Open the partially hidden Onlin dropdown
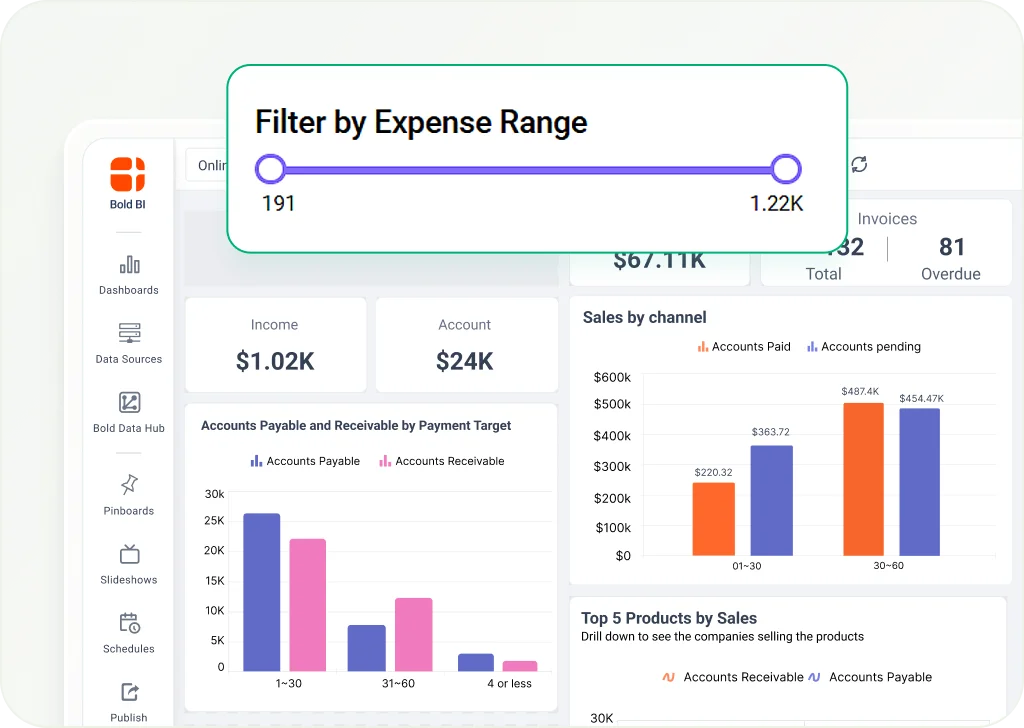Image resolution: width=1024 pixels, height=728 pixels. point(207,165)
